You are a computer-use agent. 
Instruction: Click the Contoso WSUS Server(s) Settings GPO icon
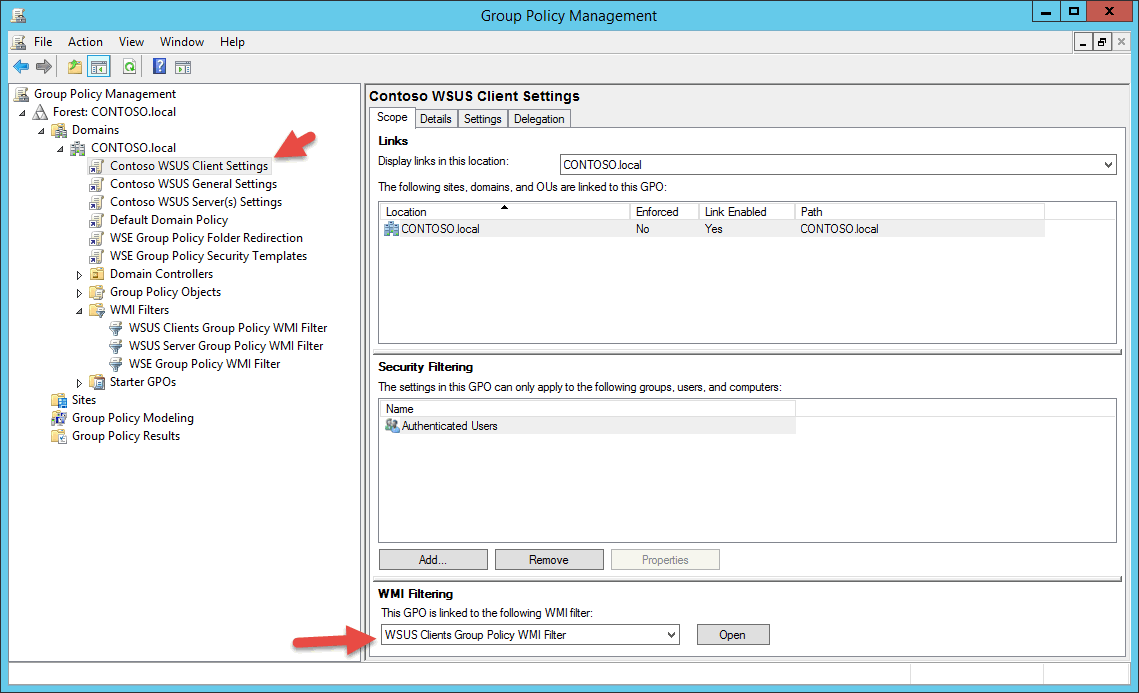point(97,202)
